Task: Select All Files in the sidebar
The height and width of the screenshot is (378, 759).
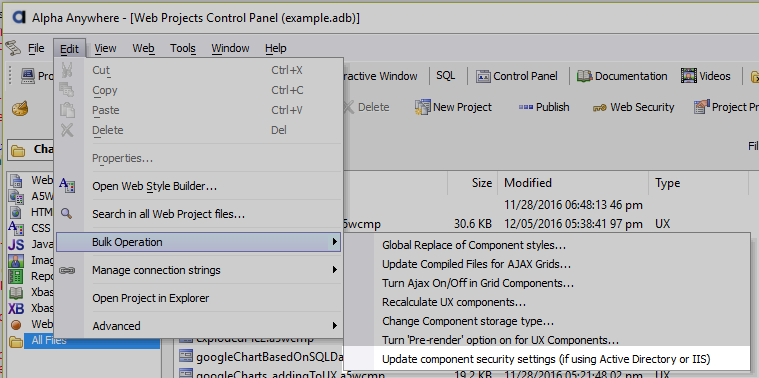Action: point(92,340)
